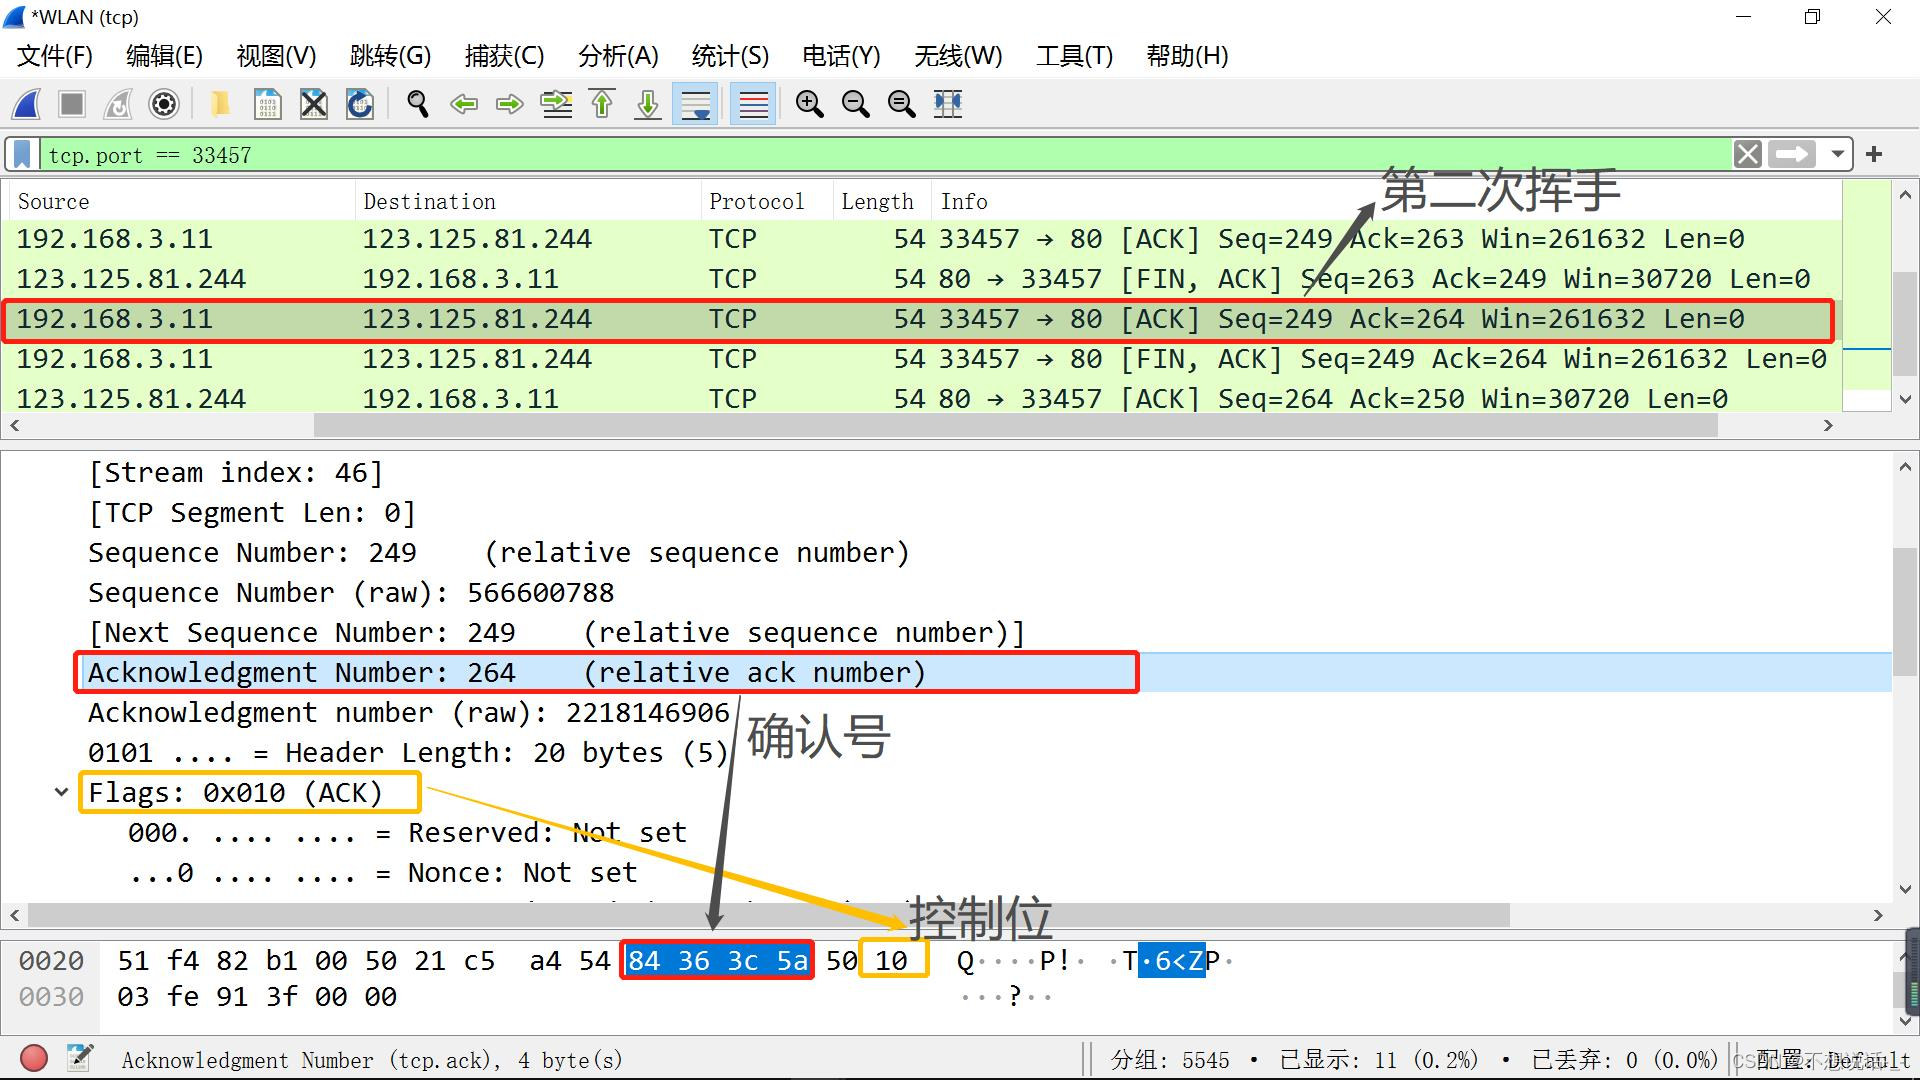Open the 编辑(E) menu
Image resolution: width=1920 pixels, height=1080 pixels.
click(164, 56)
